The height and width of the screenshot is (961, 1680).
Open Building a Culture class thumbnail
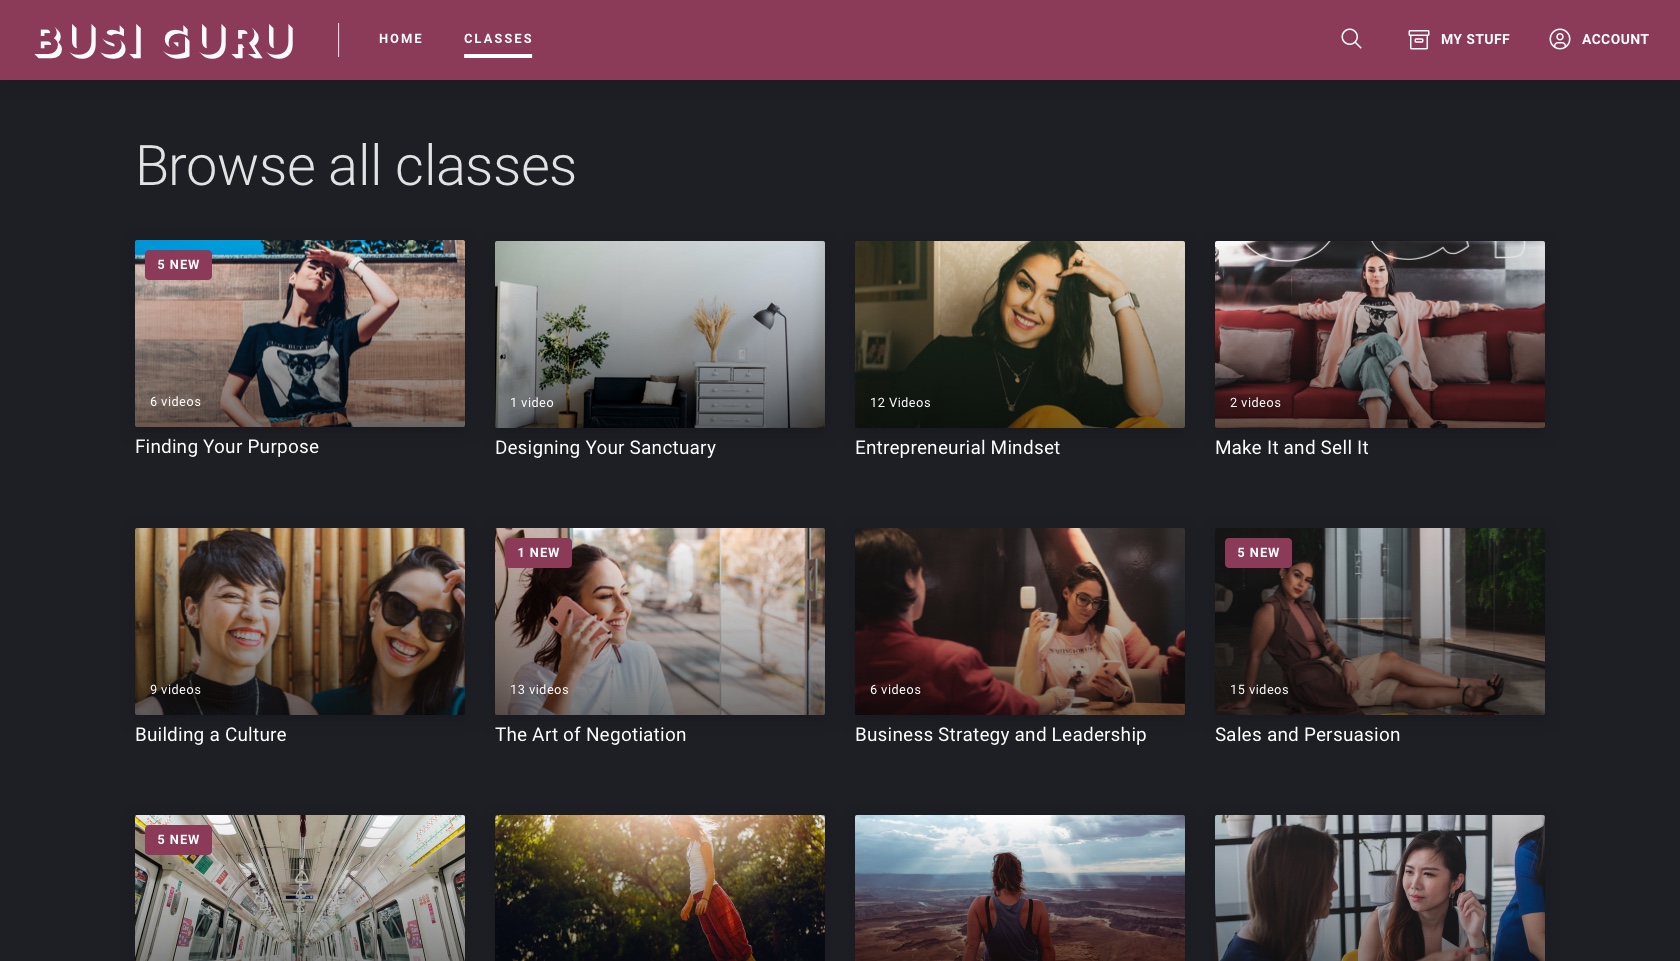[x=300, y=621]
